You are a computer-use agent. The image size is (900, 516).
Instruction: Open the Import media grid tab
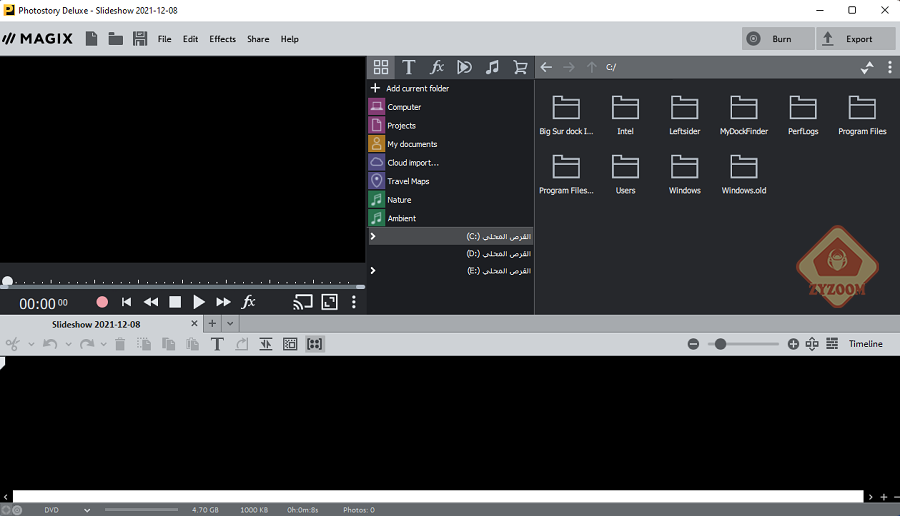click(x=381, y=67)
